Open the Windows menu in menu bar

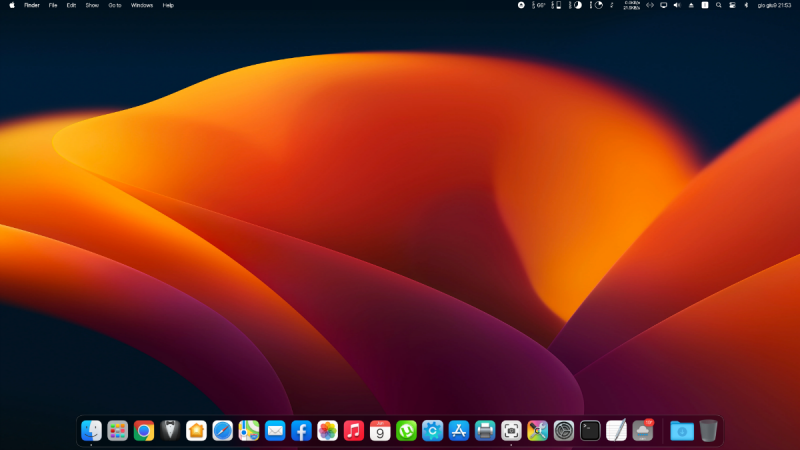point(142,5)
